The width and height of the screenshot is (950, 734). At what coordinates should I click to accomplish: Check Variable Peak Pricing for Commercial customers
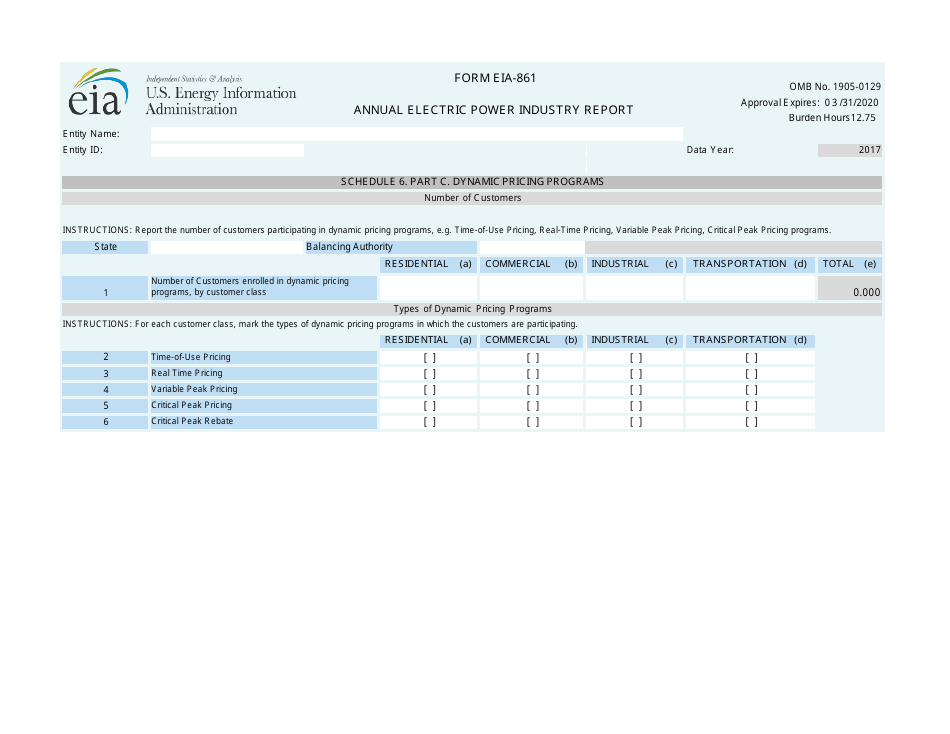531,389
